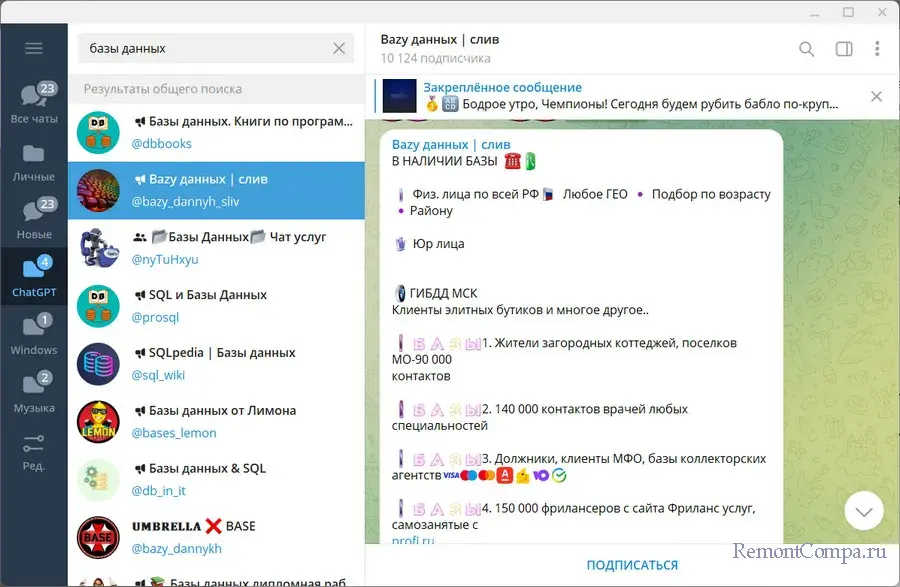The image size is (900, 587).
Task: Switch to the Личные folder
Action: tap(34, 162)
